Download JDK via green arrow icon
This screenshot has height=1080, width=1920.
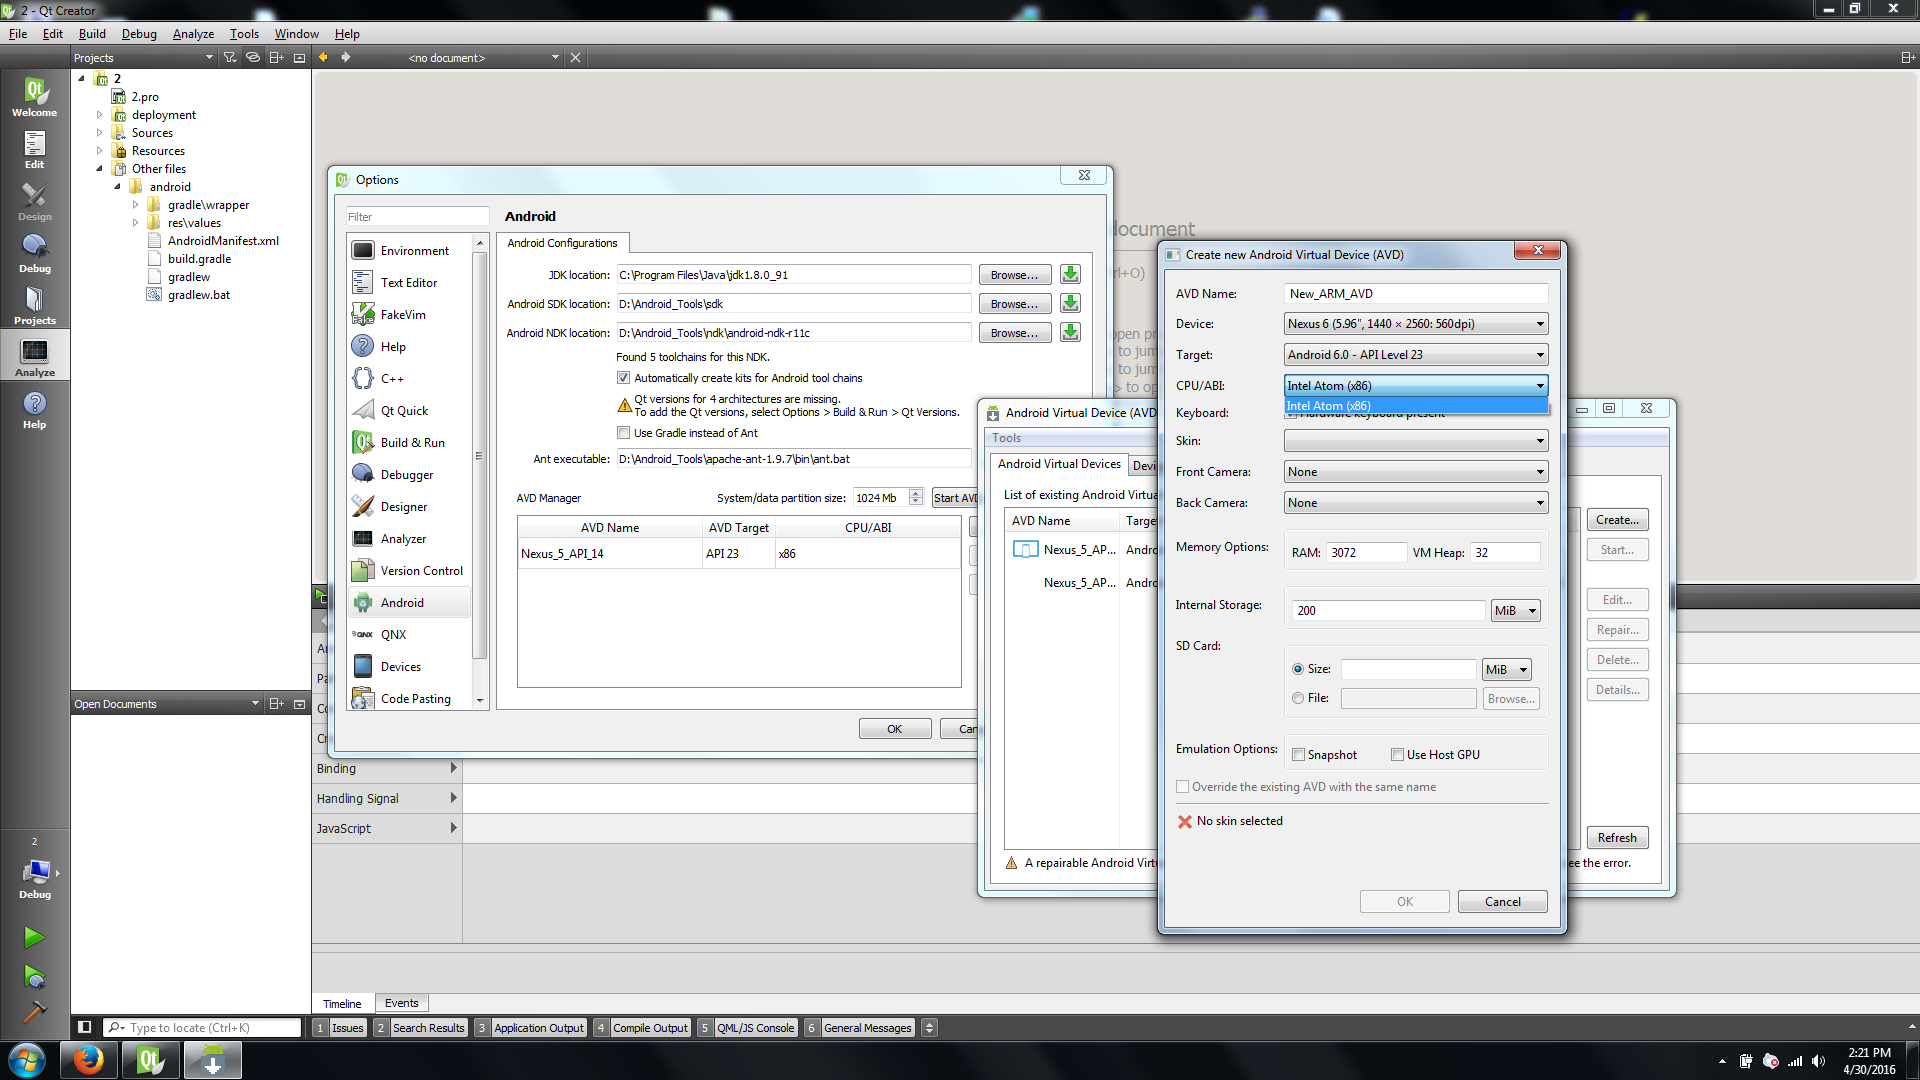(1070, 274)
